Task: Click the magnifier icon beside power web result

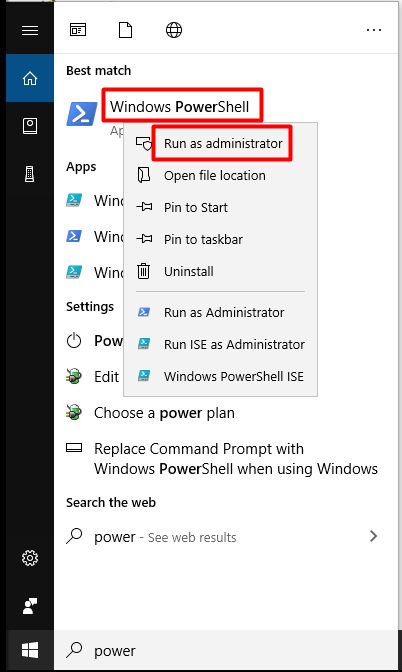Action: click(74, 536)
